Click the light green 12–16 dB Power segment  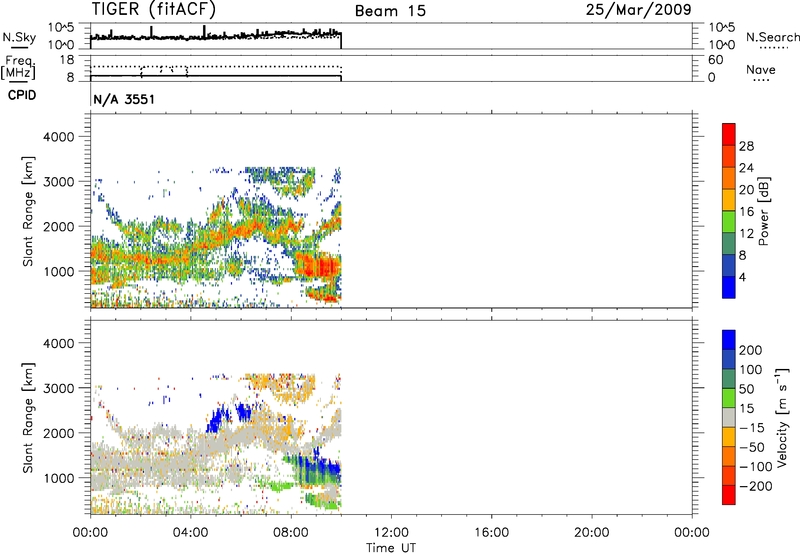click(729, 222)
